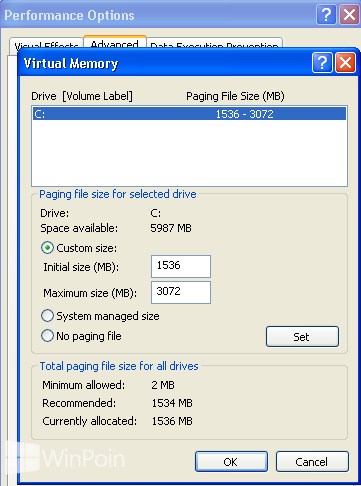Image resolution: width=361 pixels, height=486 pixels.
Task: Choose System managed size option
Action: coord(47,316)
